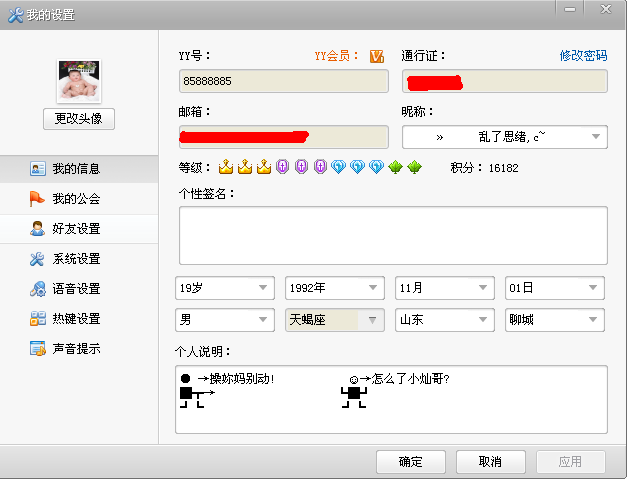Open the day dropdown showing 01日

[555, 288]
